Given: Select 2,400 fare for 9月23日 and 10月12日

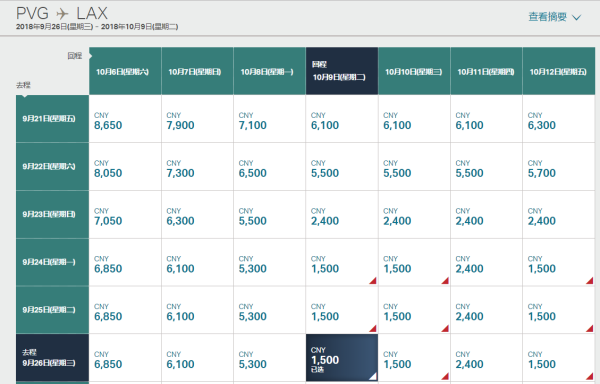Looking at the screenshot, I should 559,214.
